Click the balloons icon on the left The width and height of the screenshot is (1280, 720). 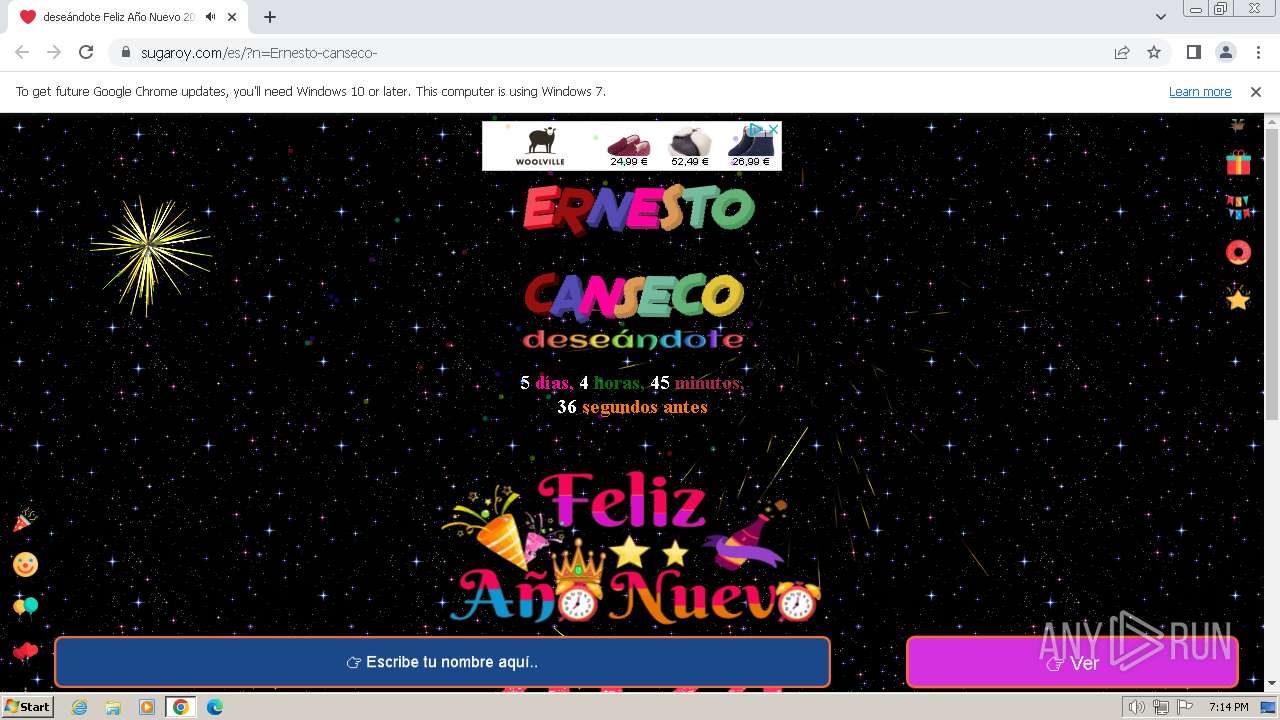[25, 607]
